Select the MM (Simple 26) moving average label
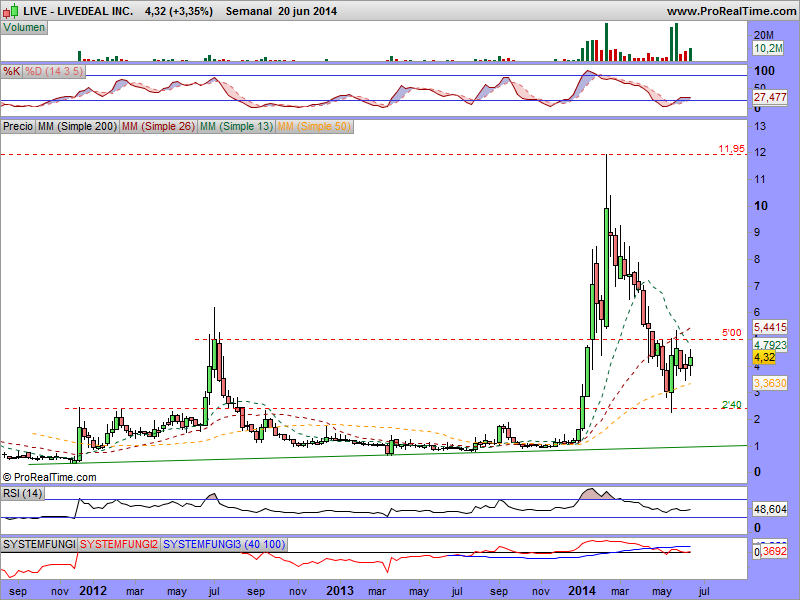 (x=158, y=126)
